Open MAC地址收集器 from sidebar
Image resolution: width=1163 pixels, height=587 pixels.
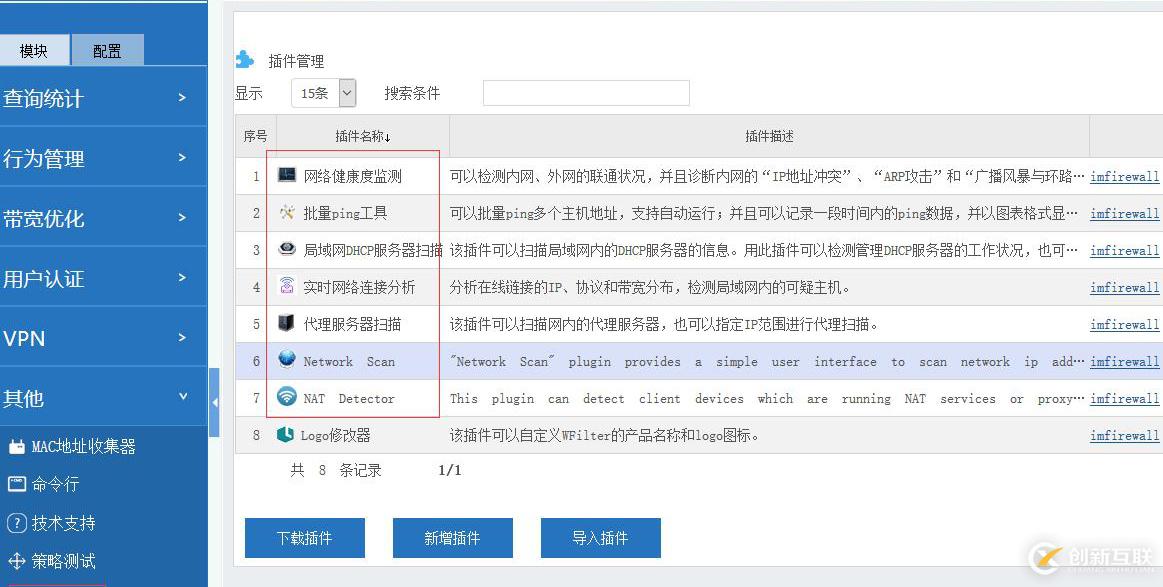(83, 447)
